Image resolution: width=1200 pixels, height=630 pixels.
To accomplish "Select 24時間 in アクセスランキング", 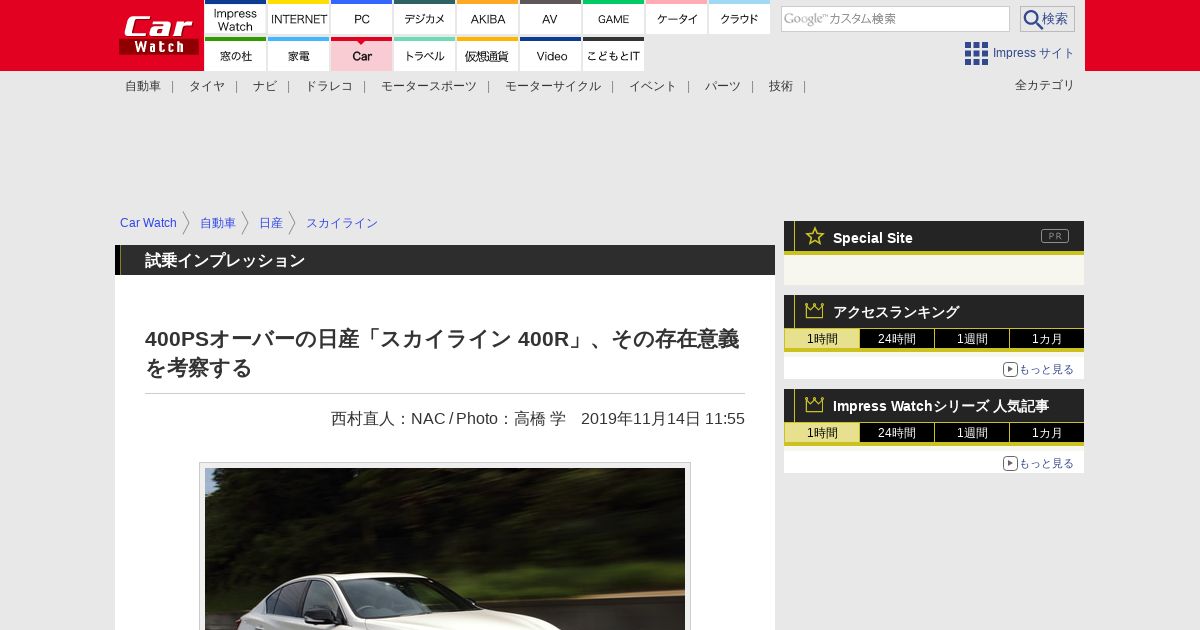I will [x=897, y=339].
